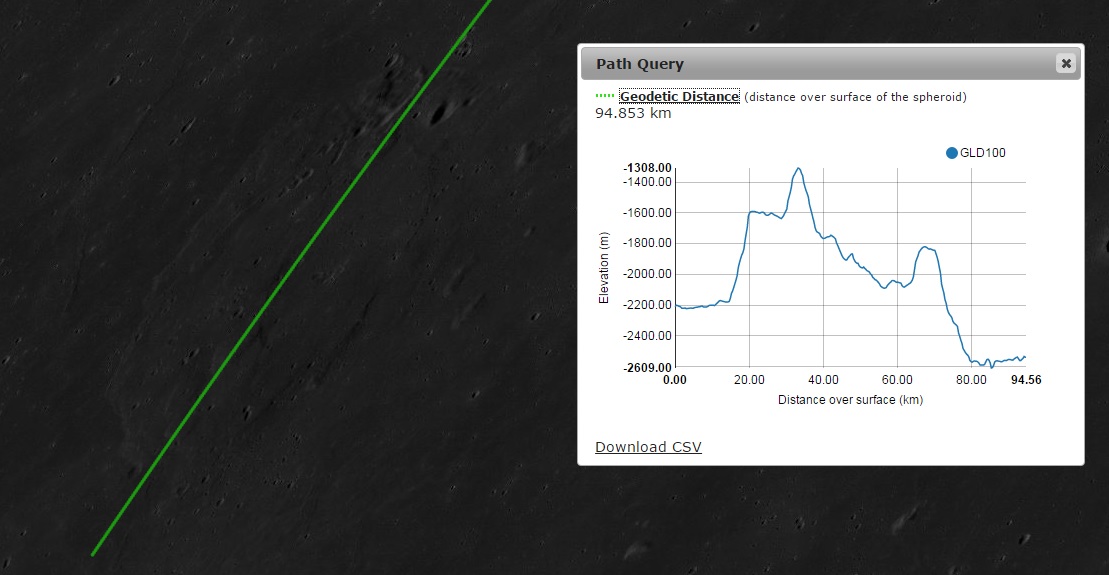Click the spheroid distance description text
Screen dimensions: 1109x575
tap(855, 97)
